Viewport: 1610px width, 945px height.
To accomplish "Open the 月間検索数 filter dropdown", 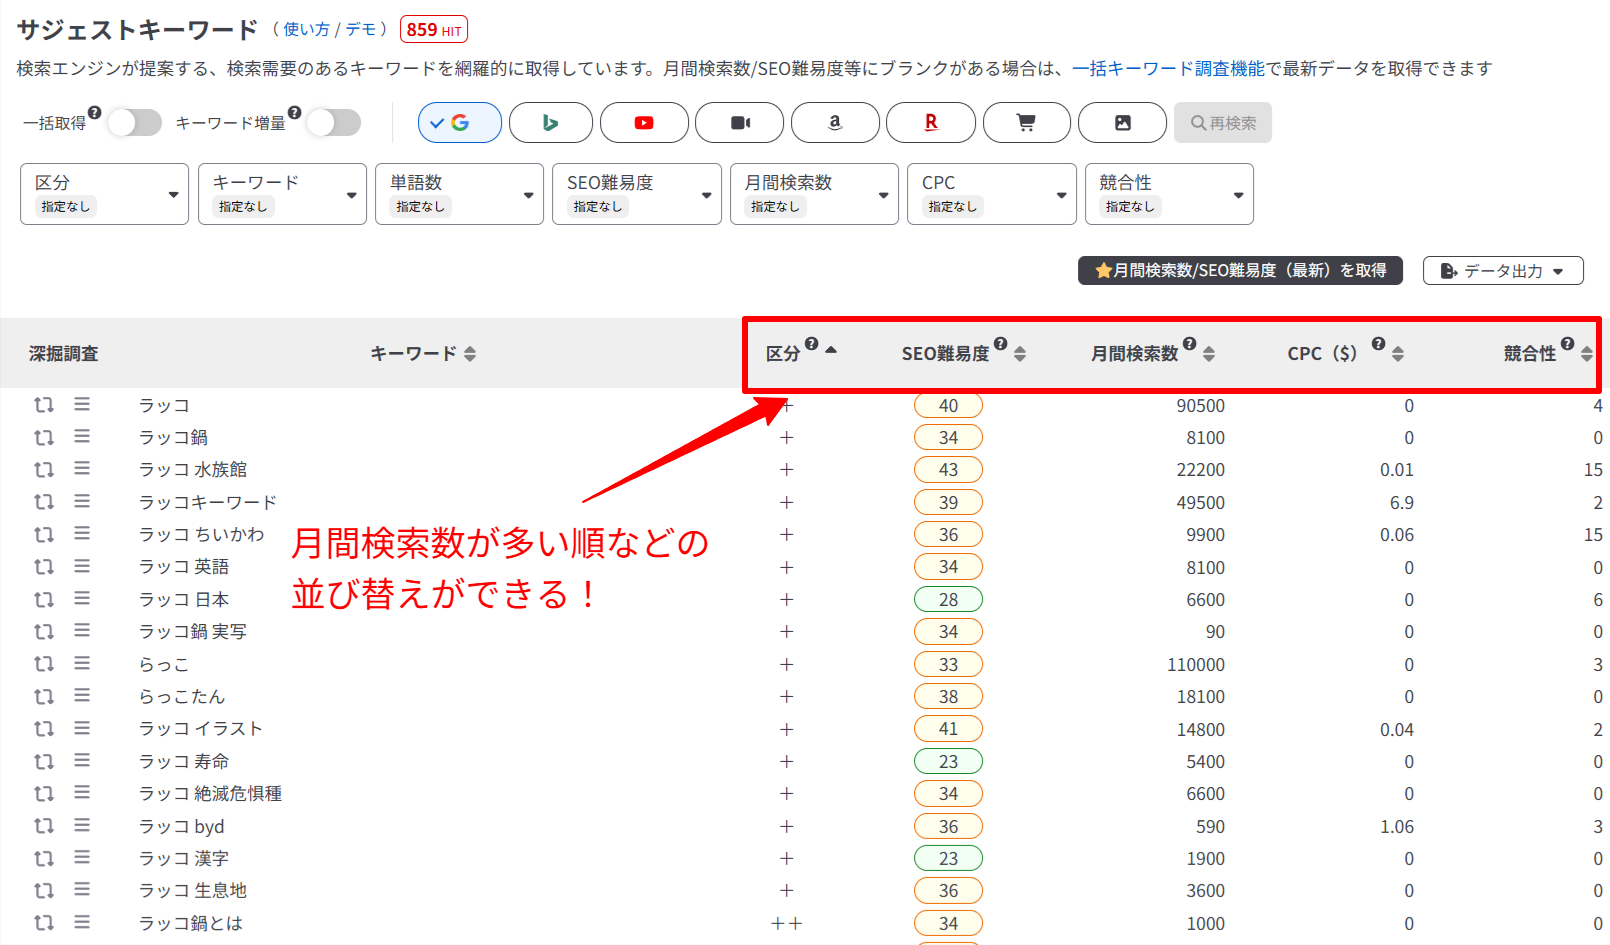I will click(814, 194).
